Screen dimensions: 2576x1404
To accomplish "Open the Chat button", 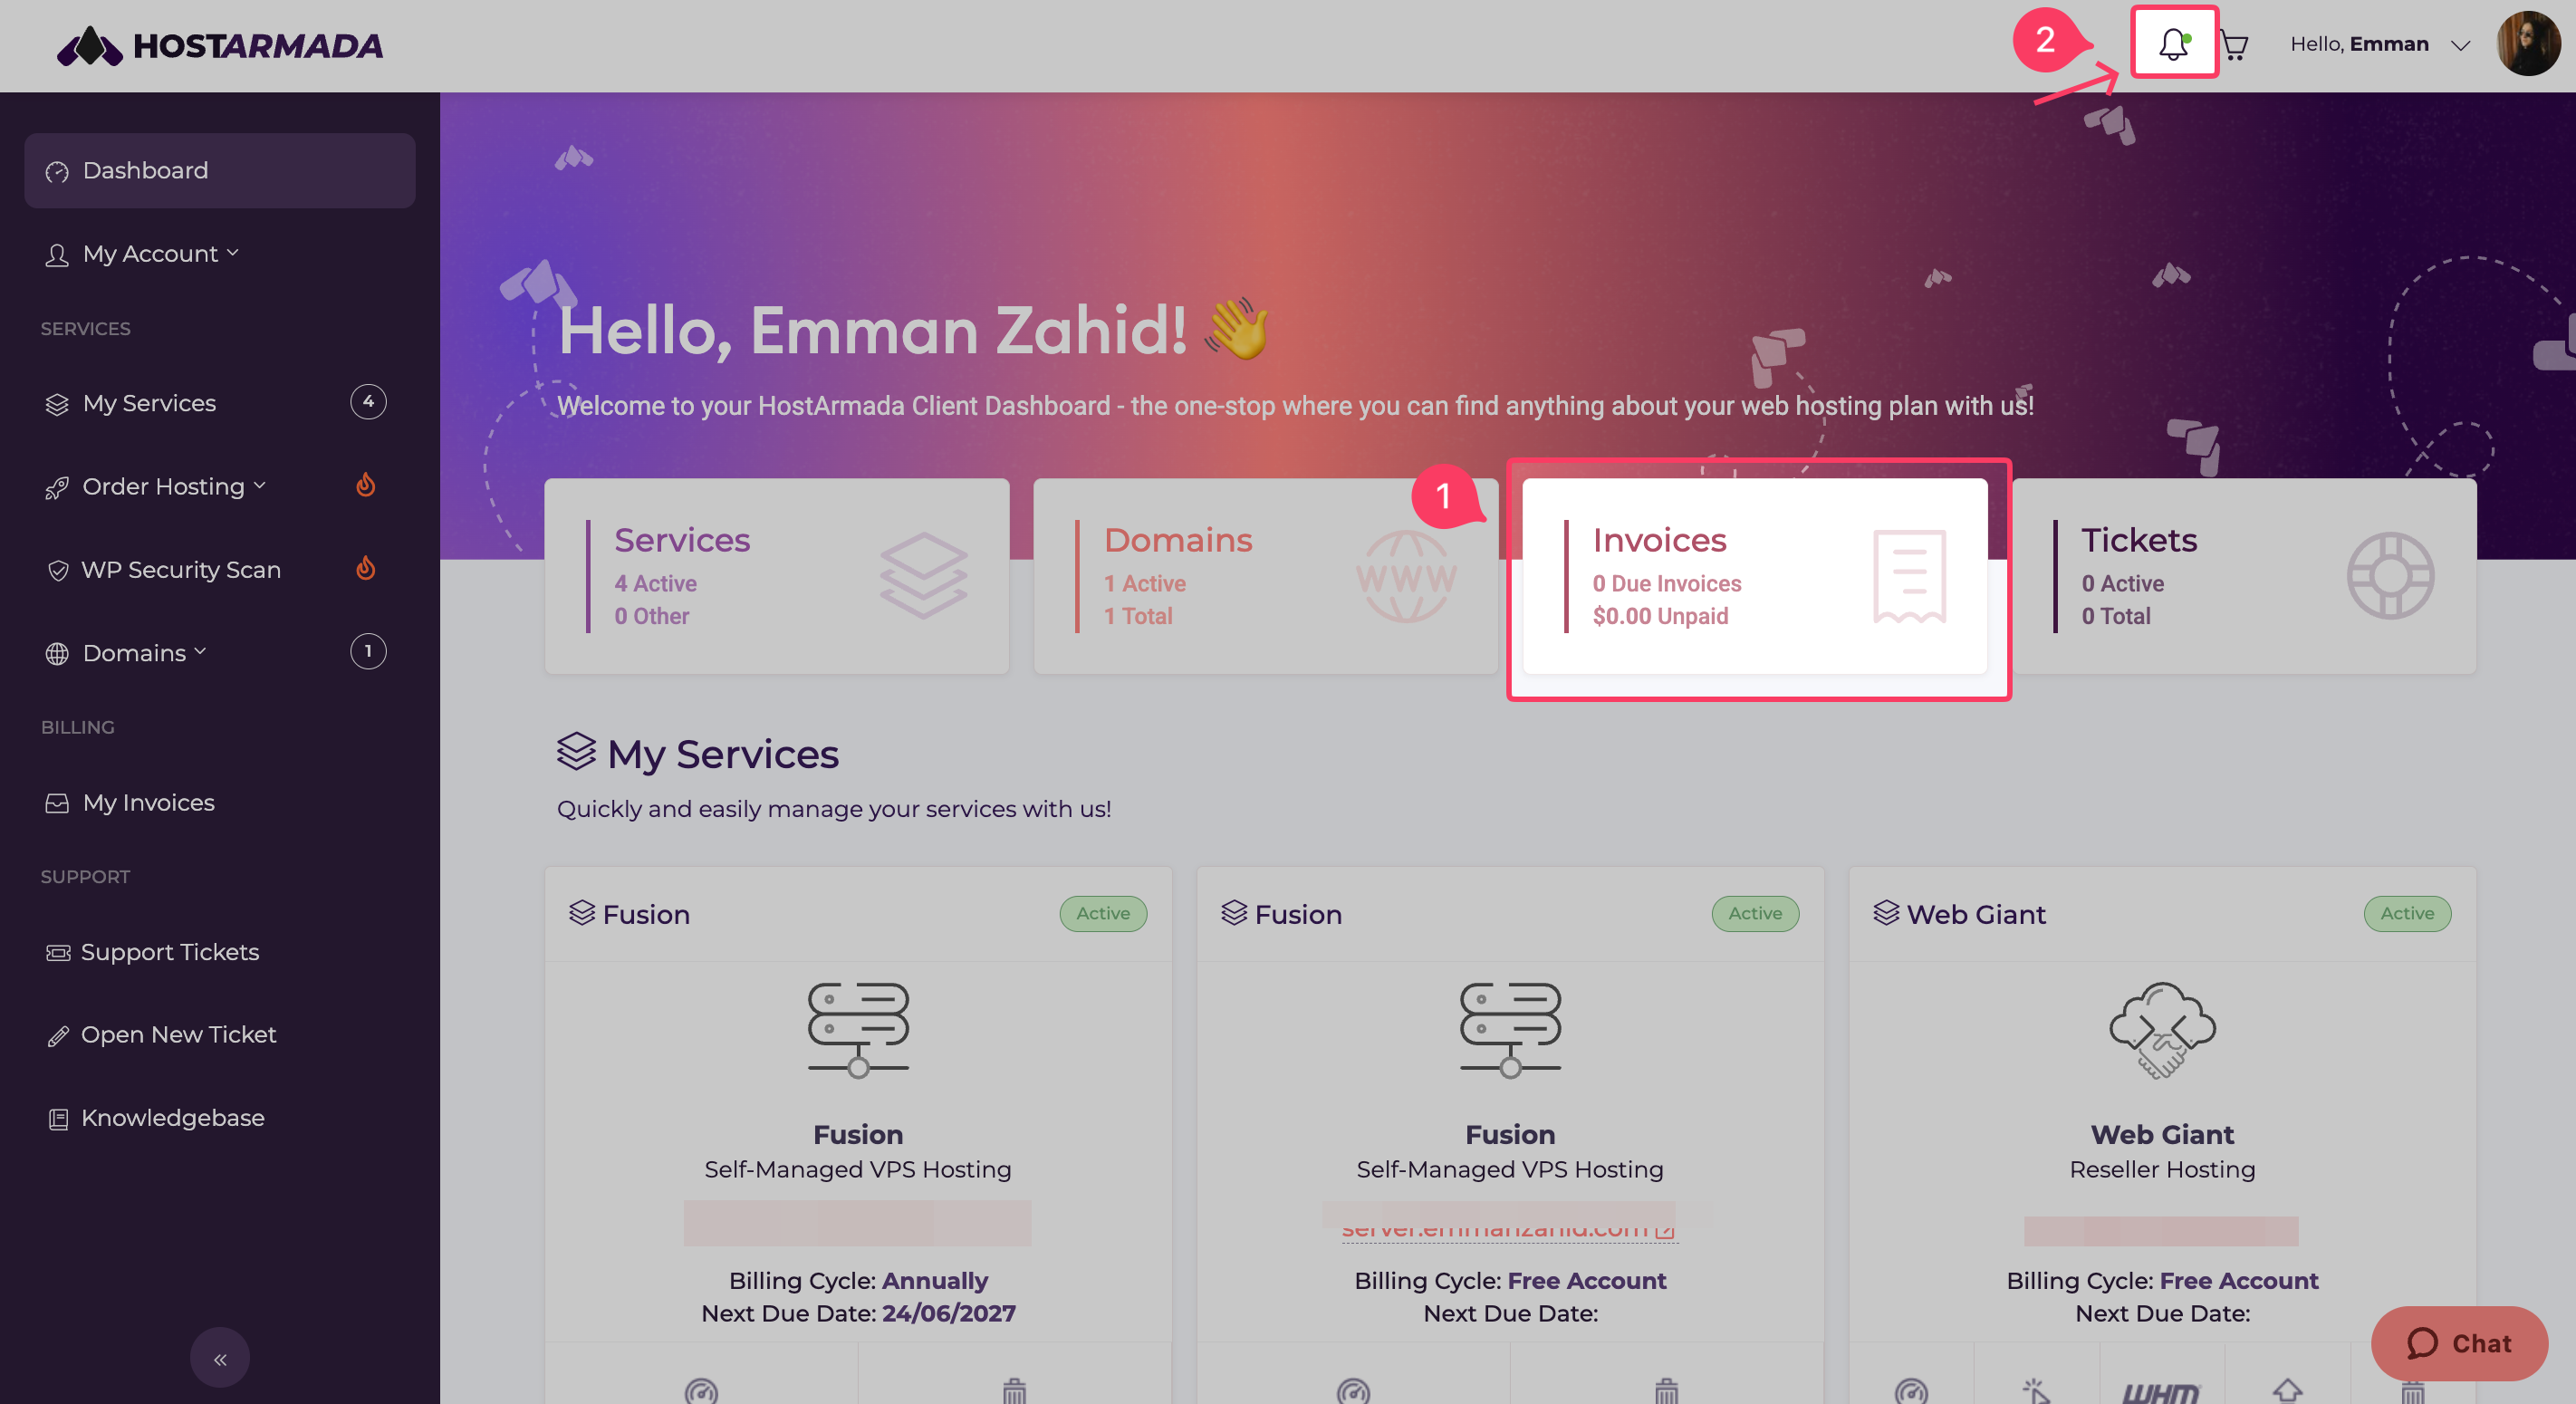I will 2458,1343.
